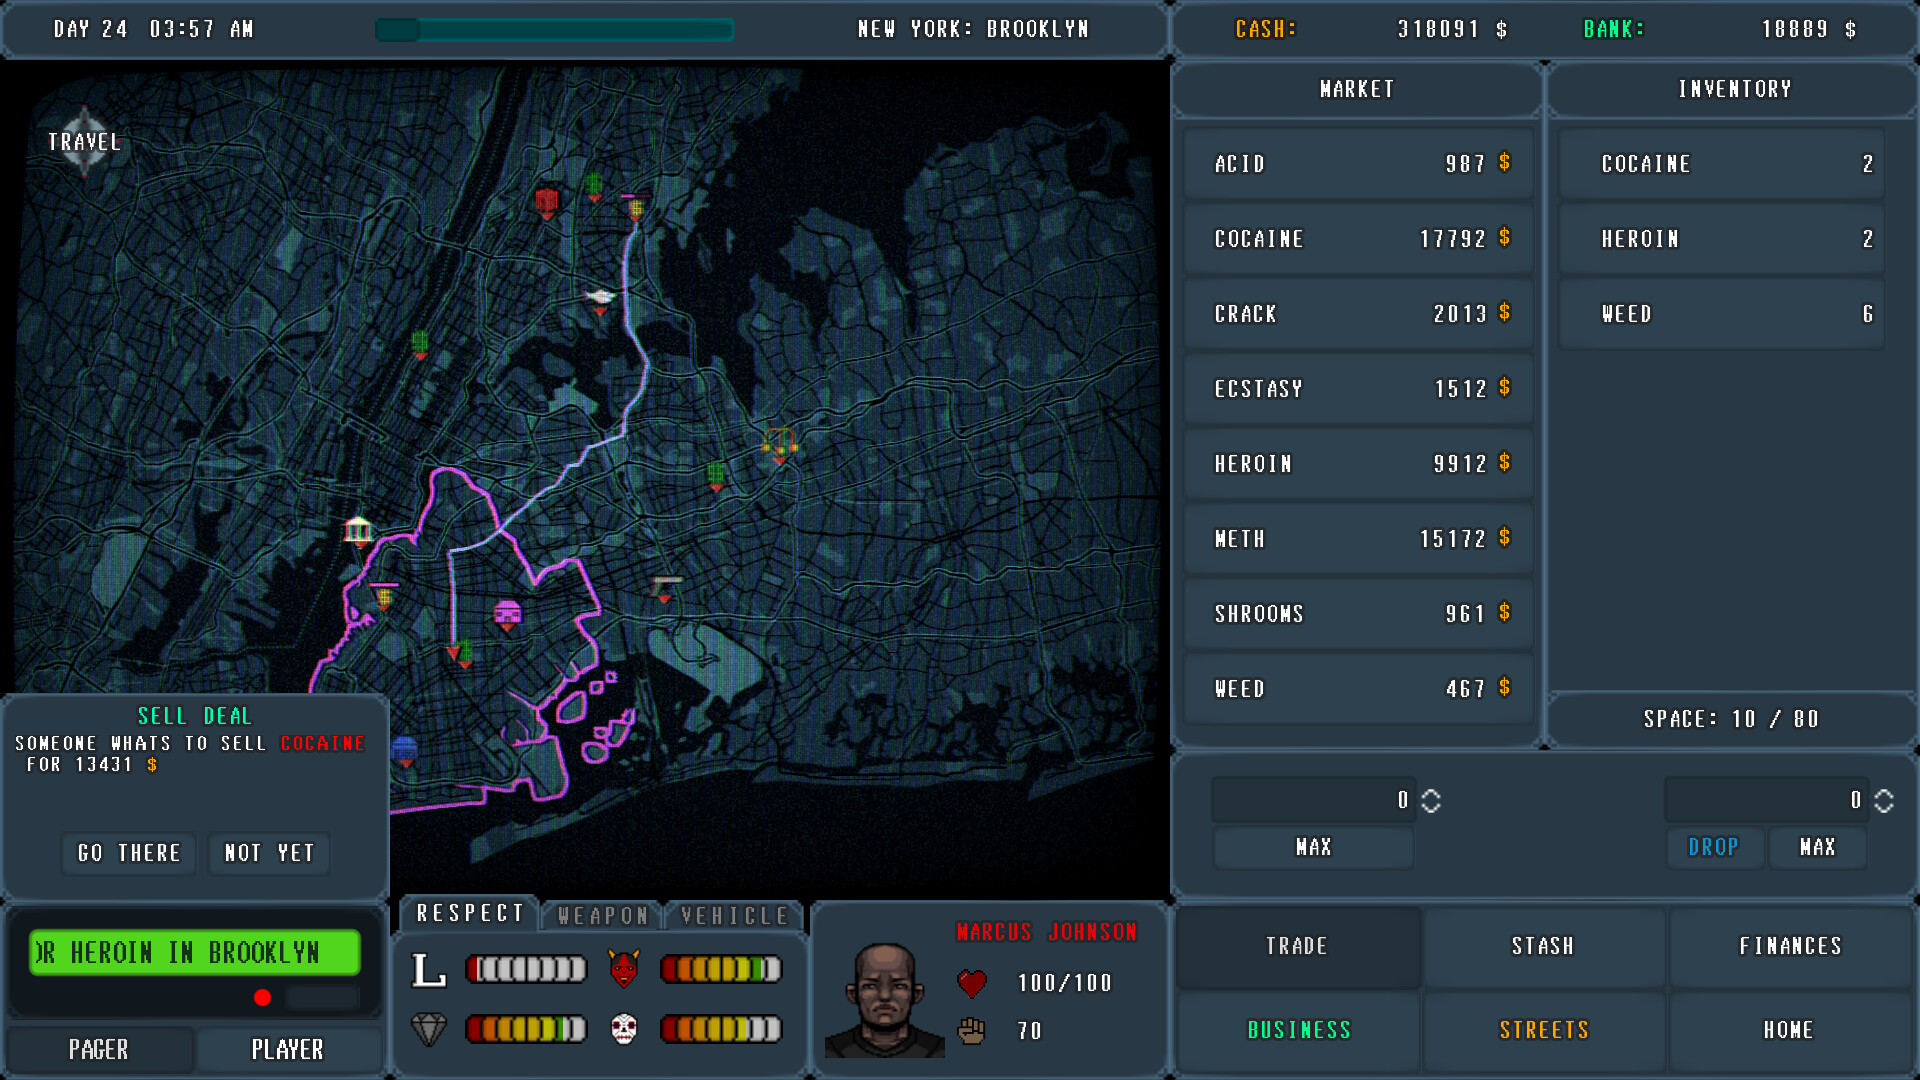
Task: Click the blue DROP button
Action: pos(1714,847)
